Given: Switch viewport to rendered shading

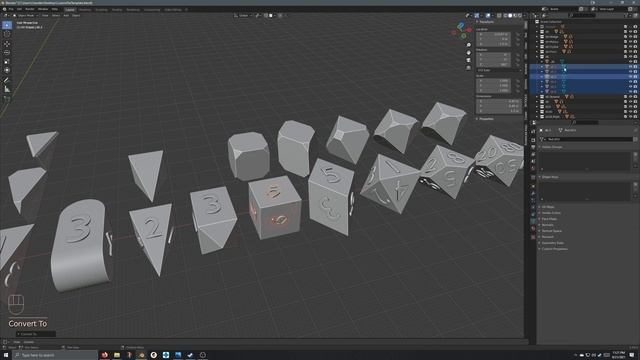Looking at the screenshot, I should click(520, 16).
